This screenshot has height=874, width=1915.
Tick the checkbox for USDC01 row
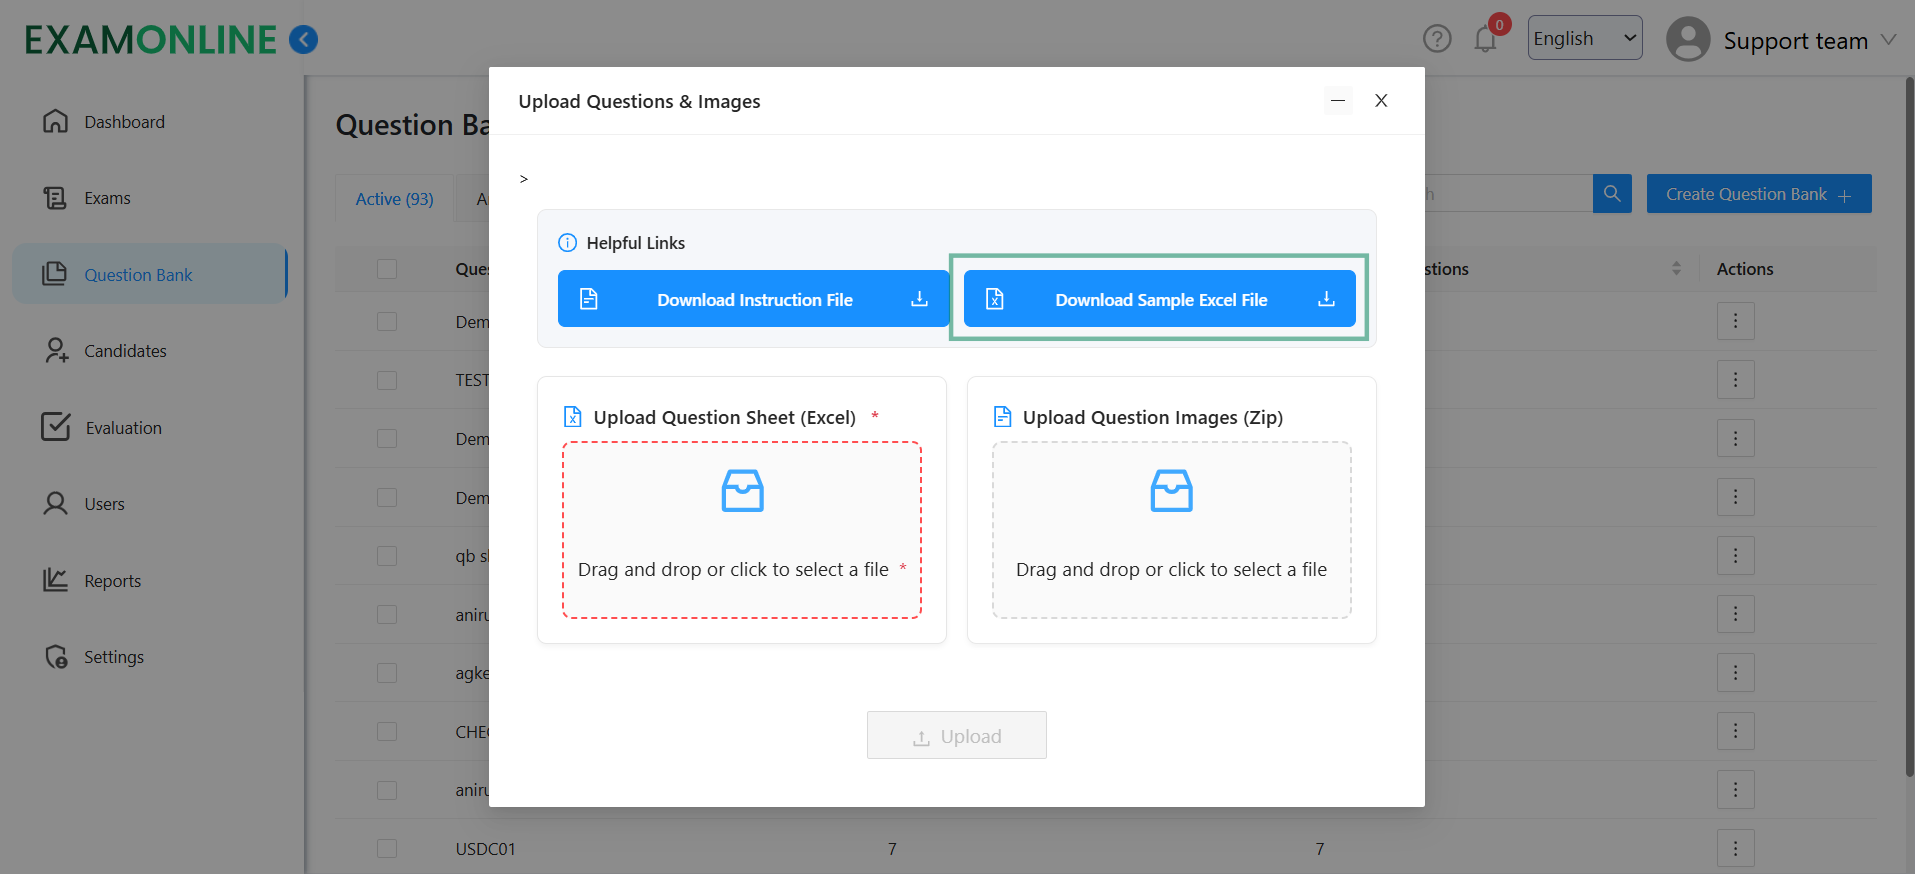387,849
